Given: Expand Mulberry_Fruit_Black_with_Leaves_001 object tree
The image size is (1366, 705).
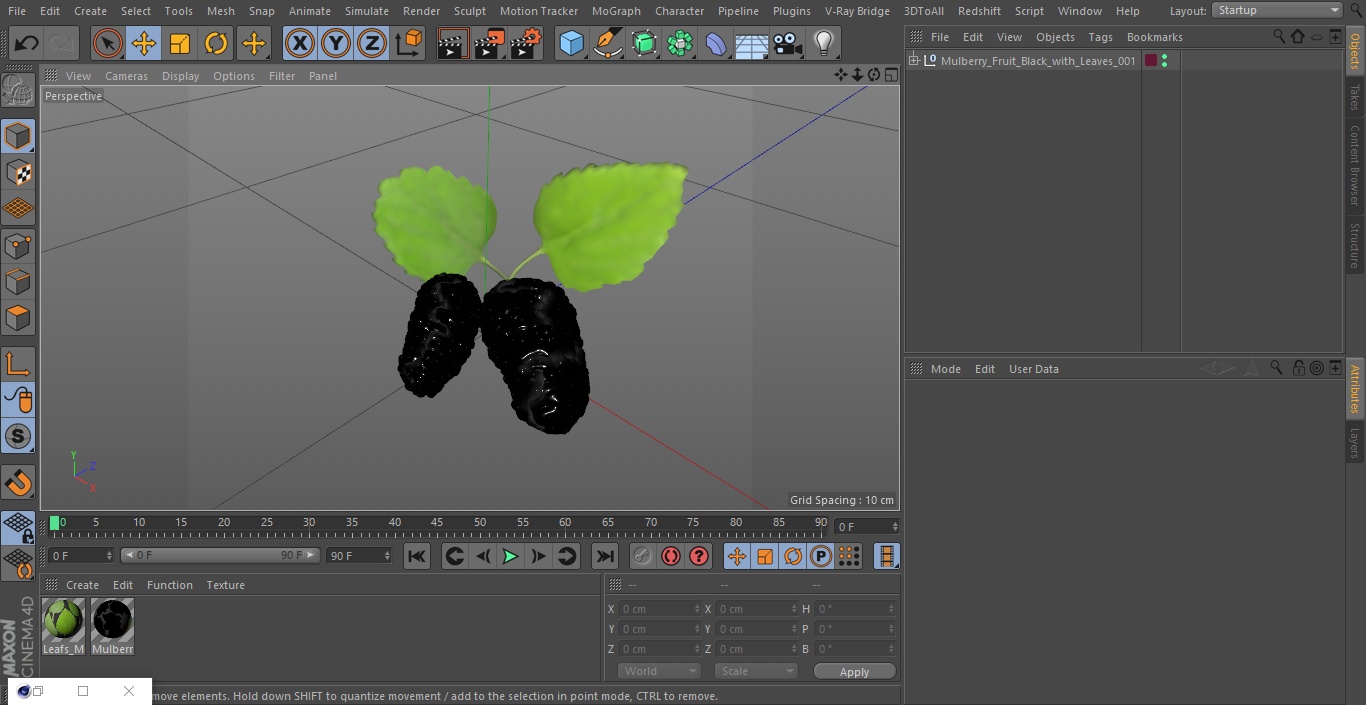Looking at the screenshot, I should click(x=913, y=61).
